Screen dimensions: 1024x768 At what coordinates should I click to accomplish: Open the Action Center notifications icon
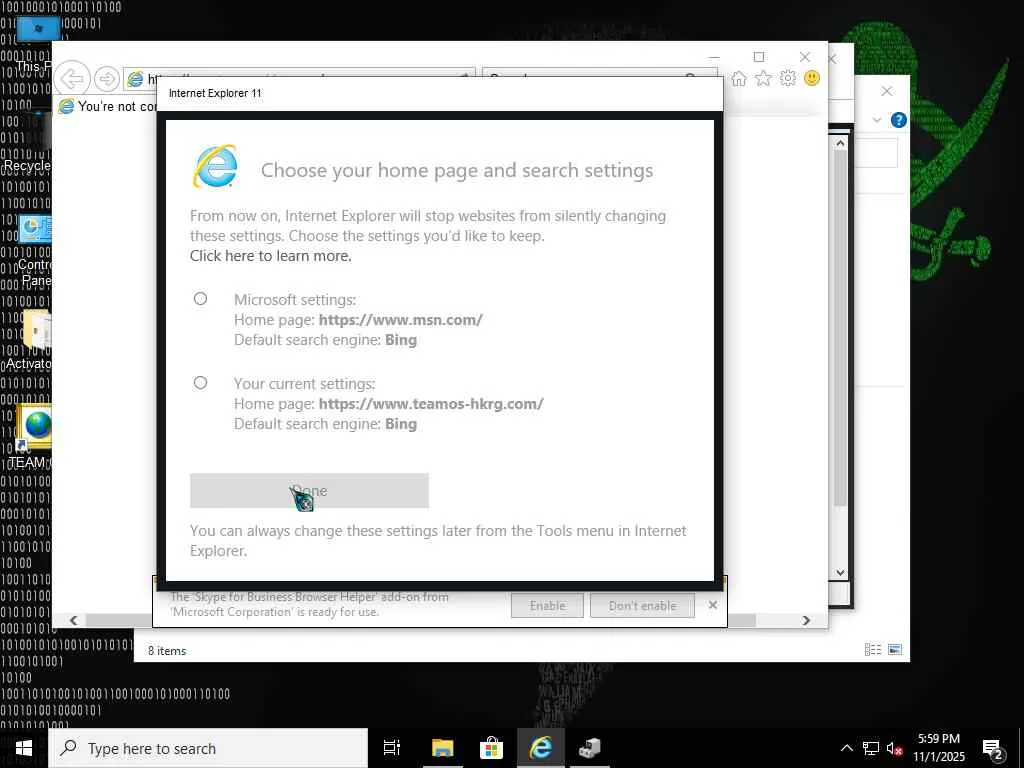pyautogui.click(x=993, y=749)
